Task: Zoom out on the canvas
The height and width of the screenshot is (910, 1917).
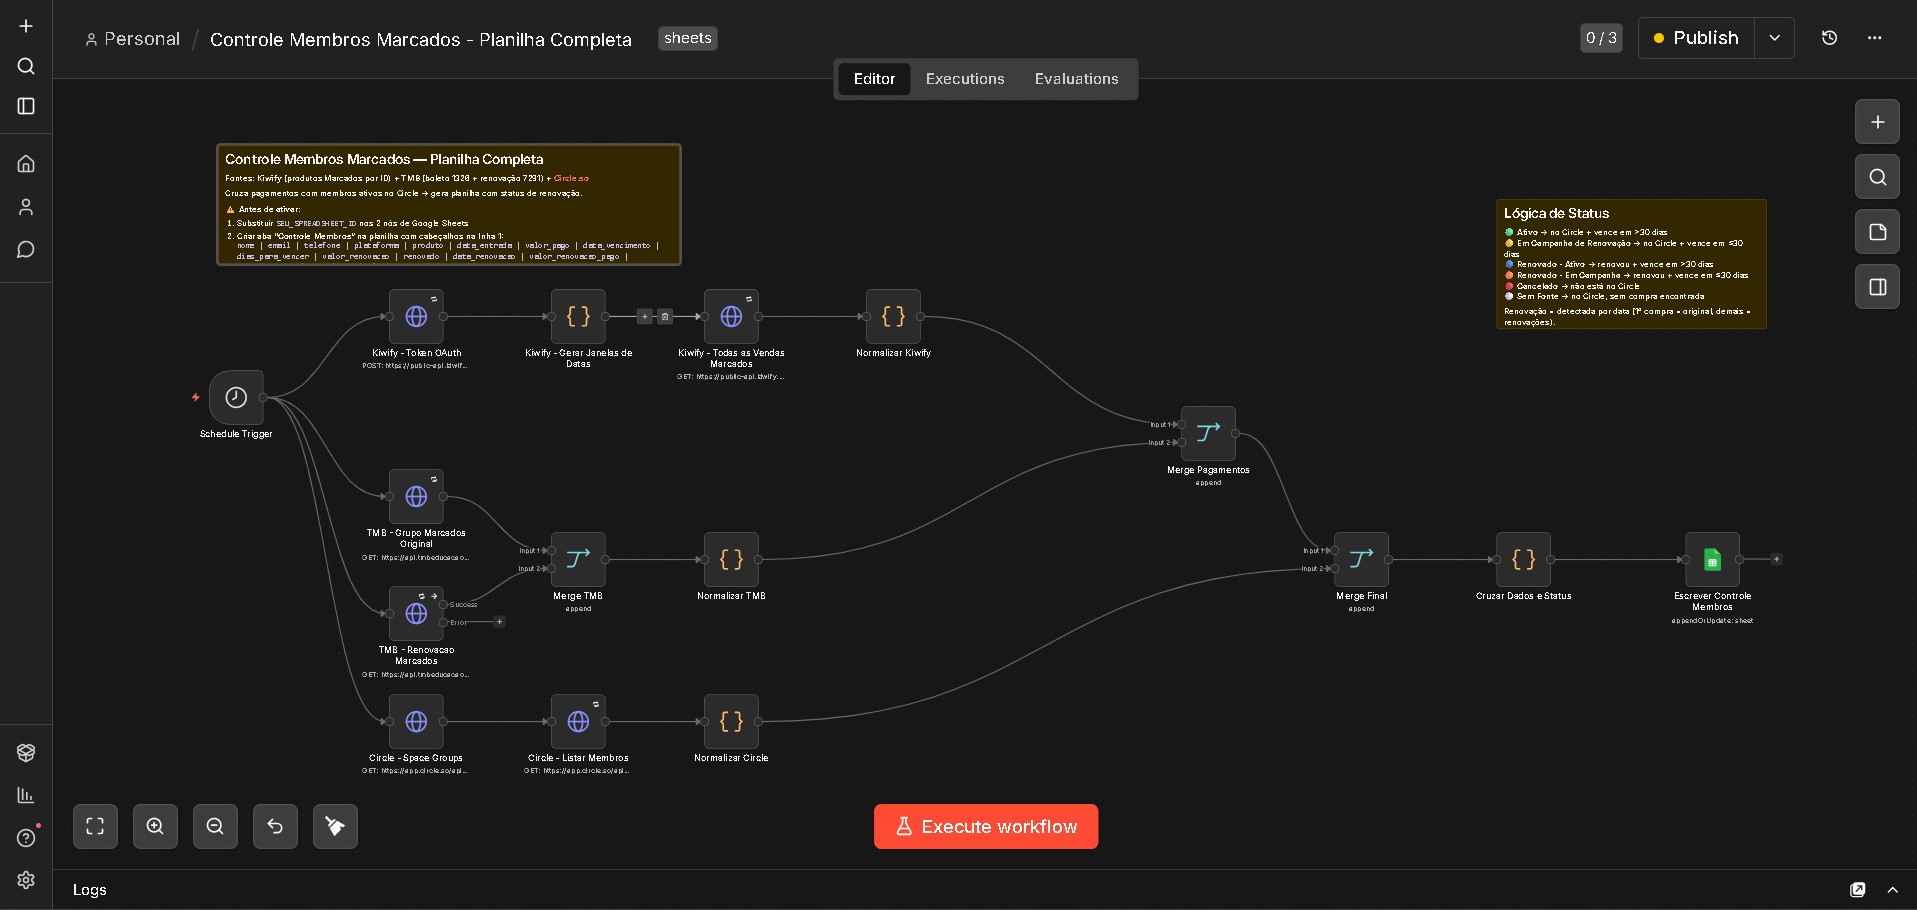Action: tap(215, 826)
